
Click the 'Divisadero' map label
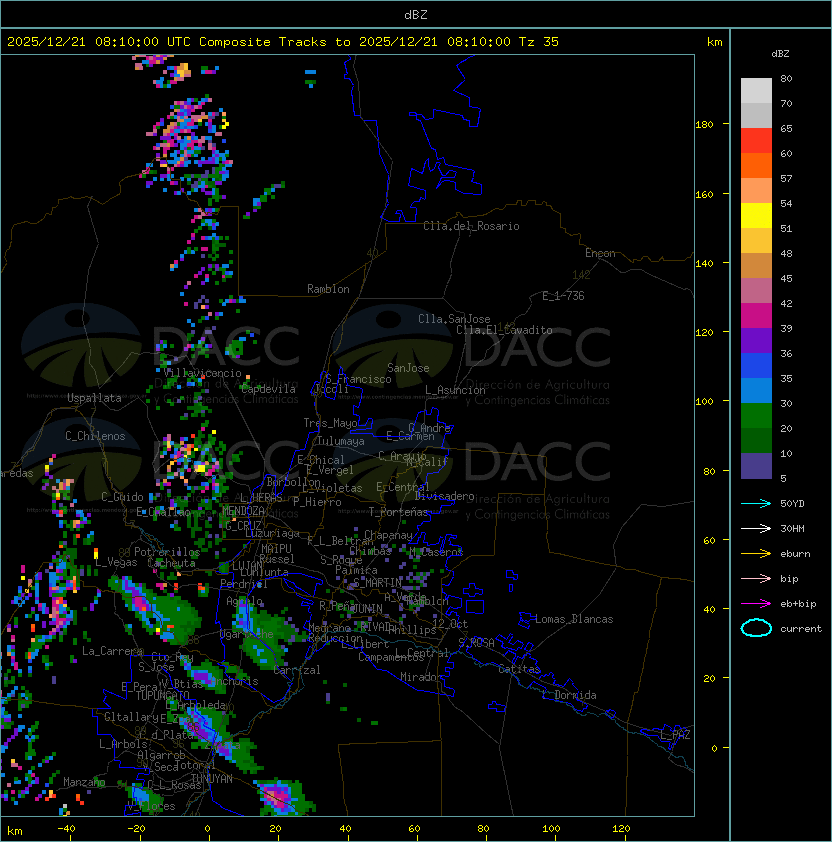(444, 496)
